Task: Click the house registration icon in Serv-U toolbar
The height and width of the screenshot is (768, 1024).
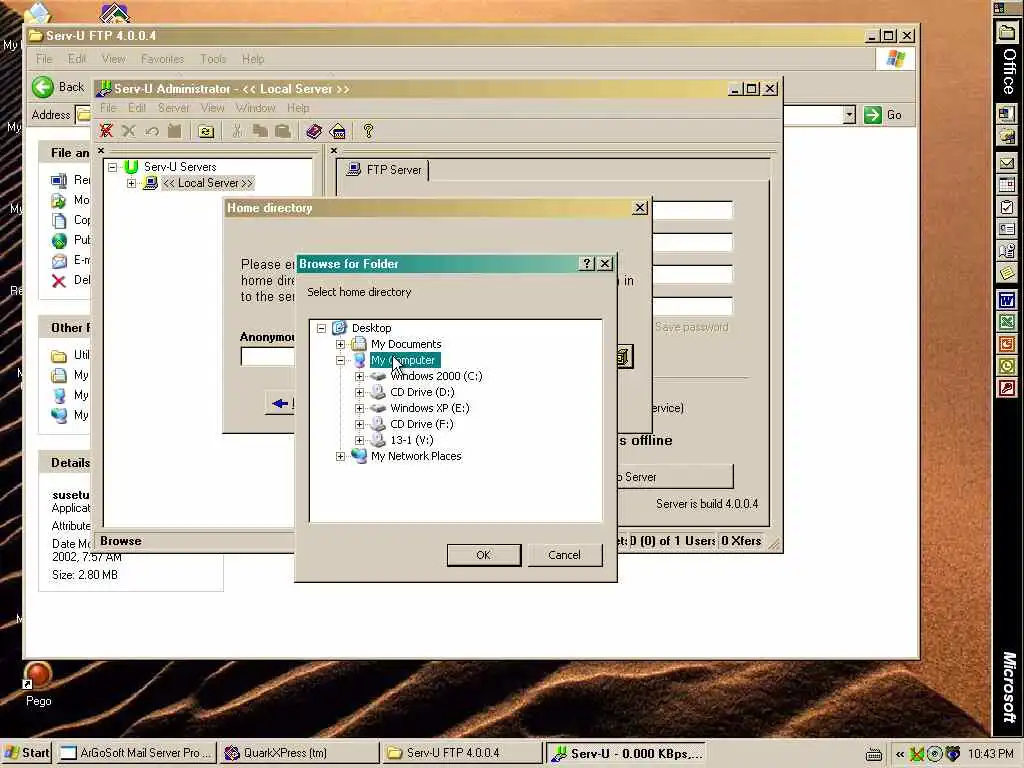Action: point(338,131)
